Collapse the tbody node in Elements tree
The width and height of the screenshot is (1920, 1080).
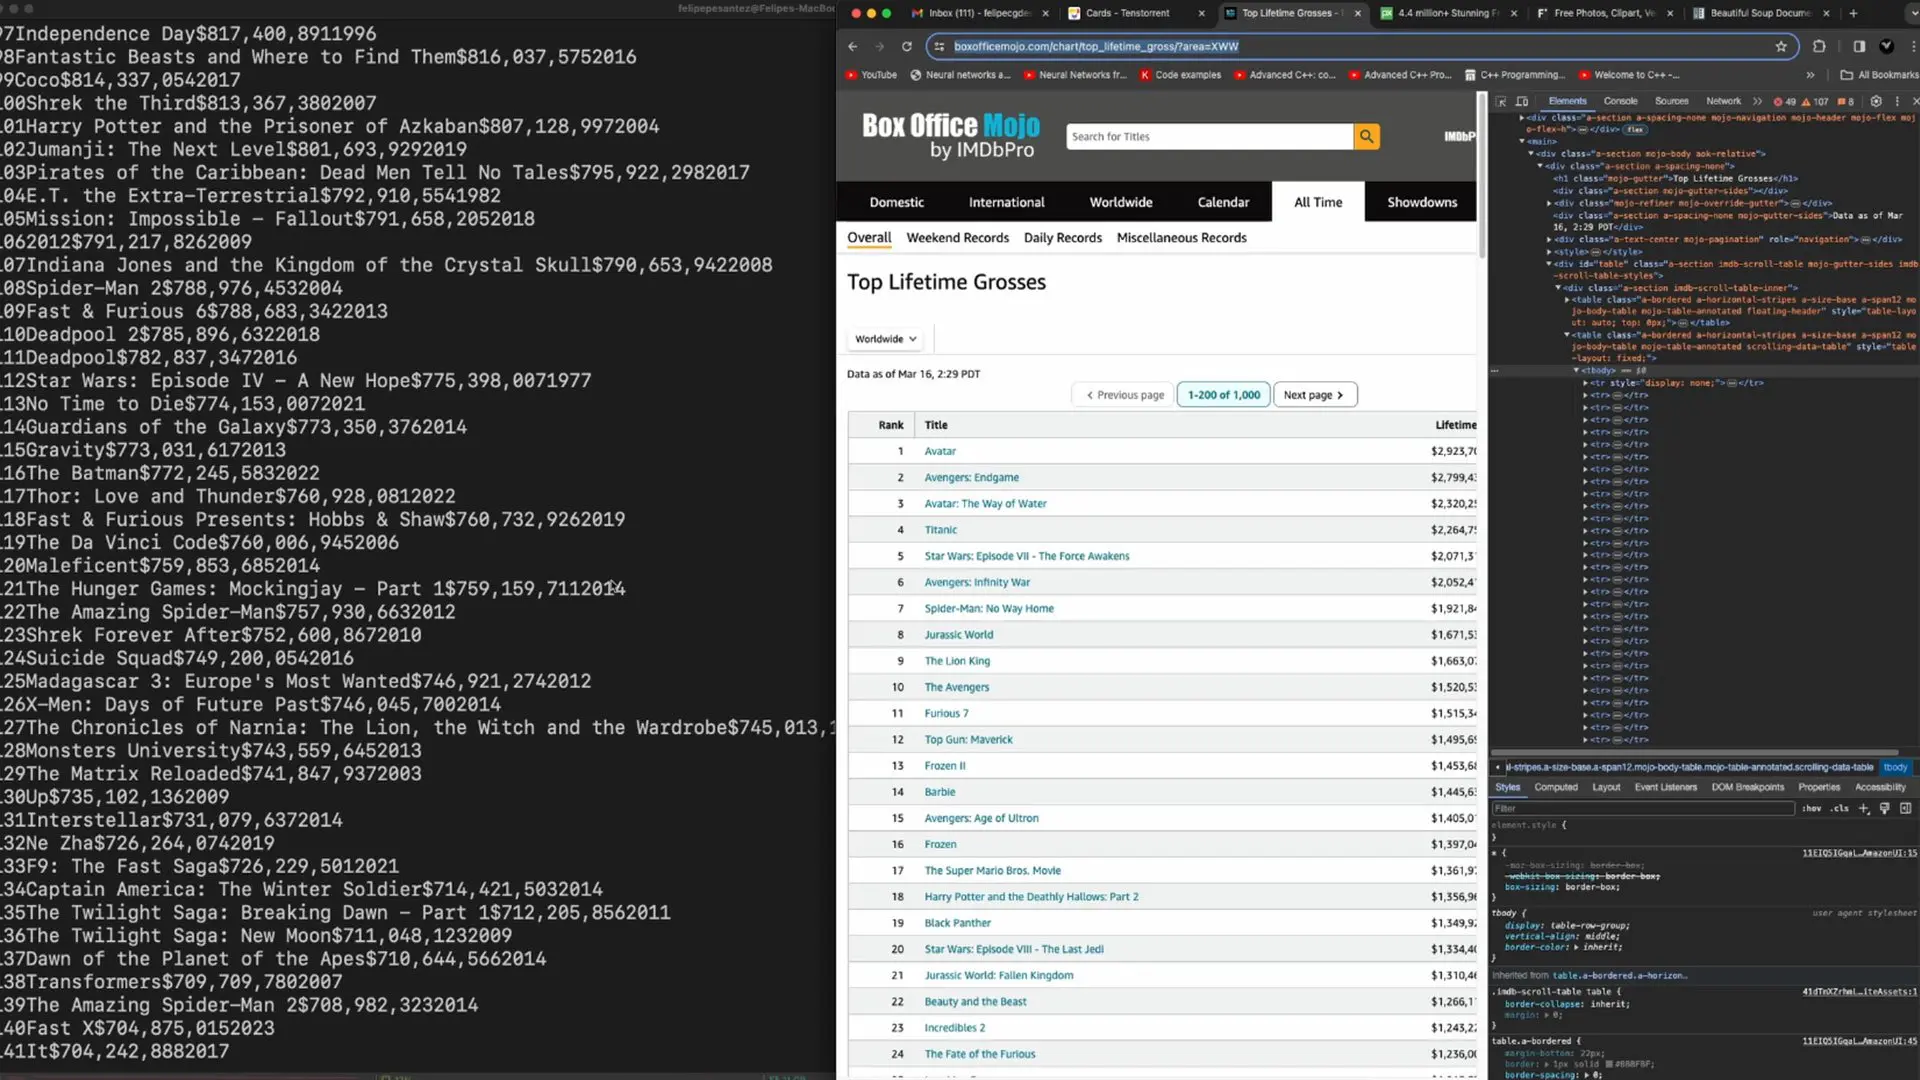(1577, 370)
